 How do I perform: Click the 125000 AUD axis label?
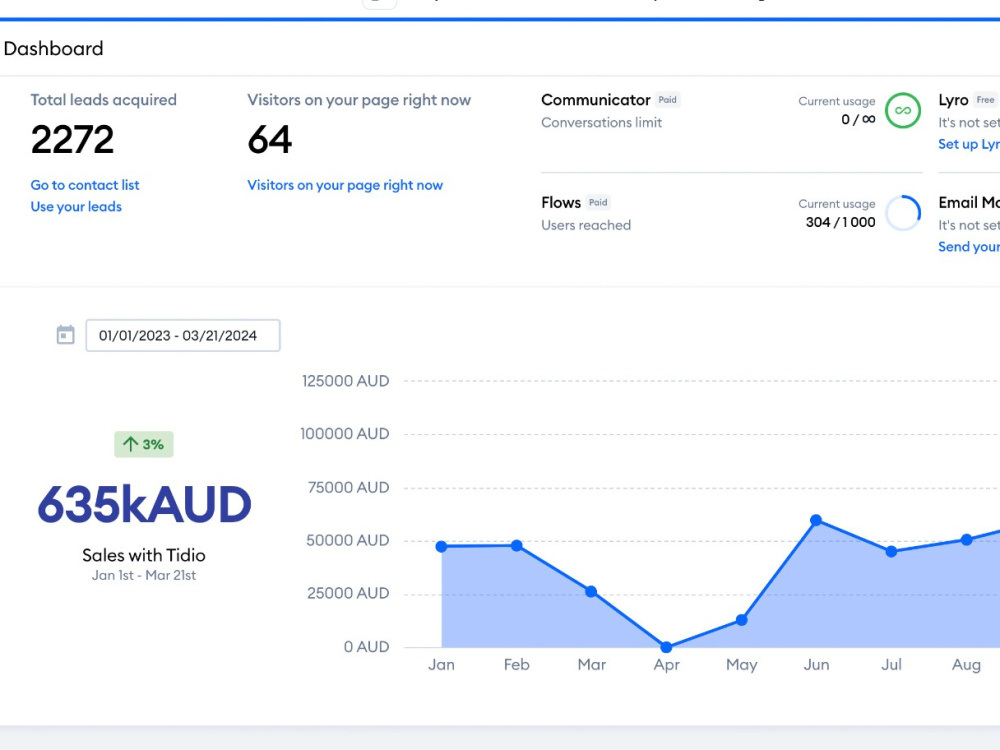coord(346,381)
